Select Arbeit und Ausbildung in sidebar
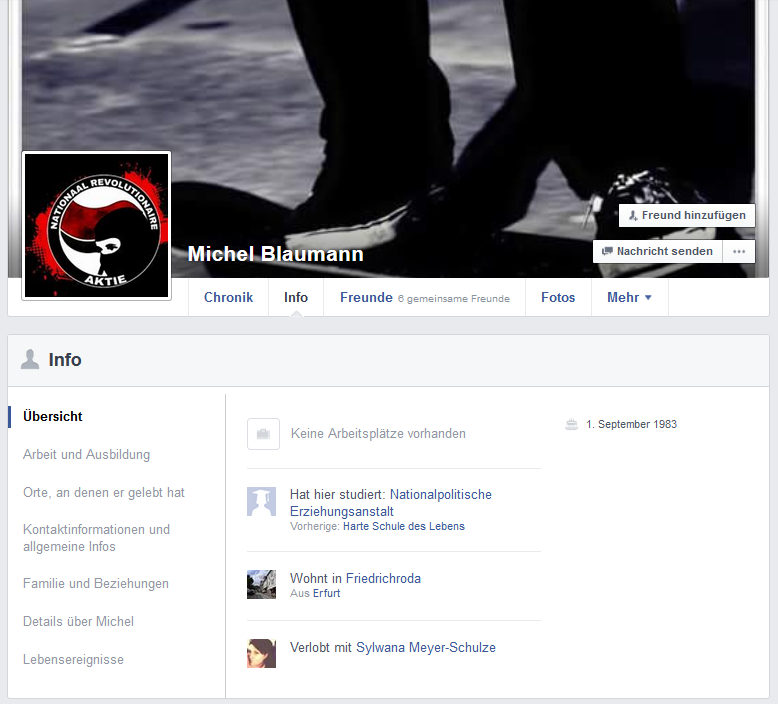Image resolution: width=778 pixels, height=704 pixels. (x=86, y=455)
